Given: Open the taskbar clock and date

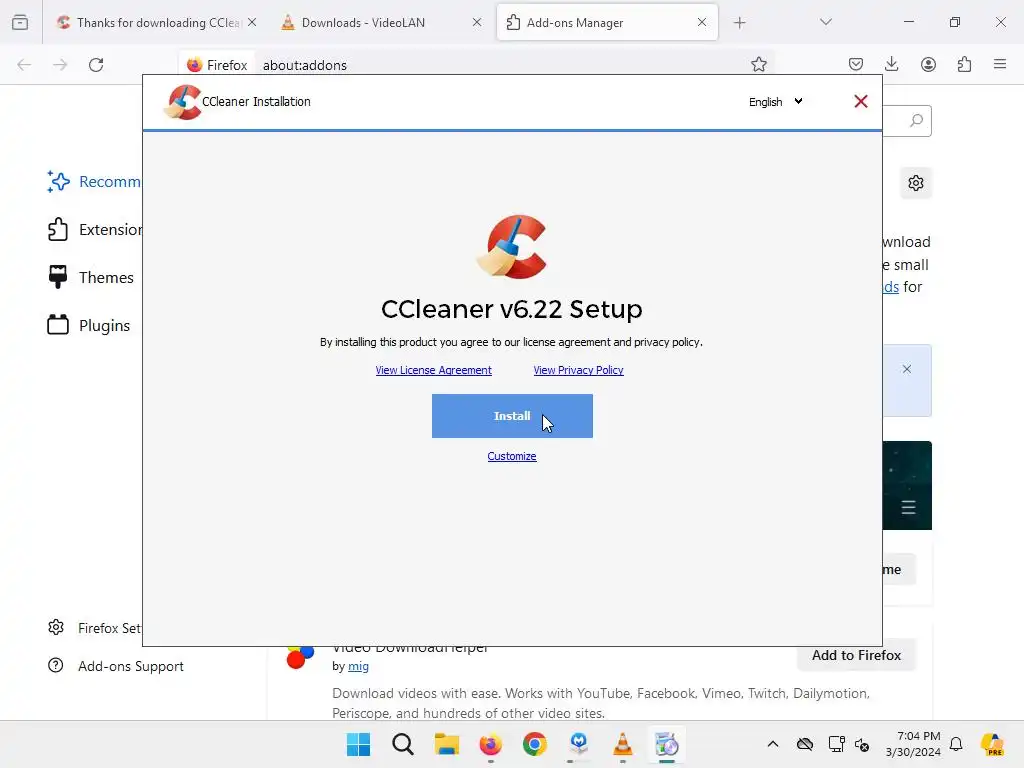Looking at the screenshot, I should [913, 744].
